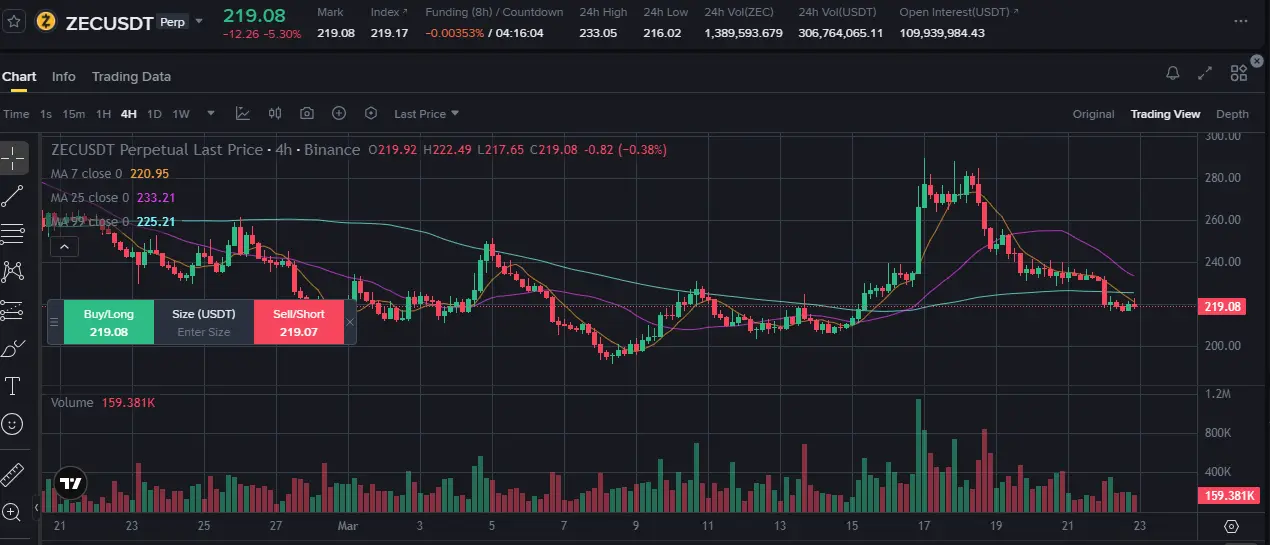Image resolution: width=1270 pixels, height=545 pixels.
Task: Close the quick order trade panel
Action: [350, 322]
